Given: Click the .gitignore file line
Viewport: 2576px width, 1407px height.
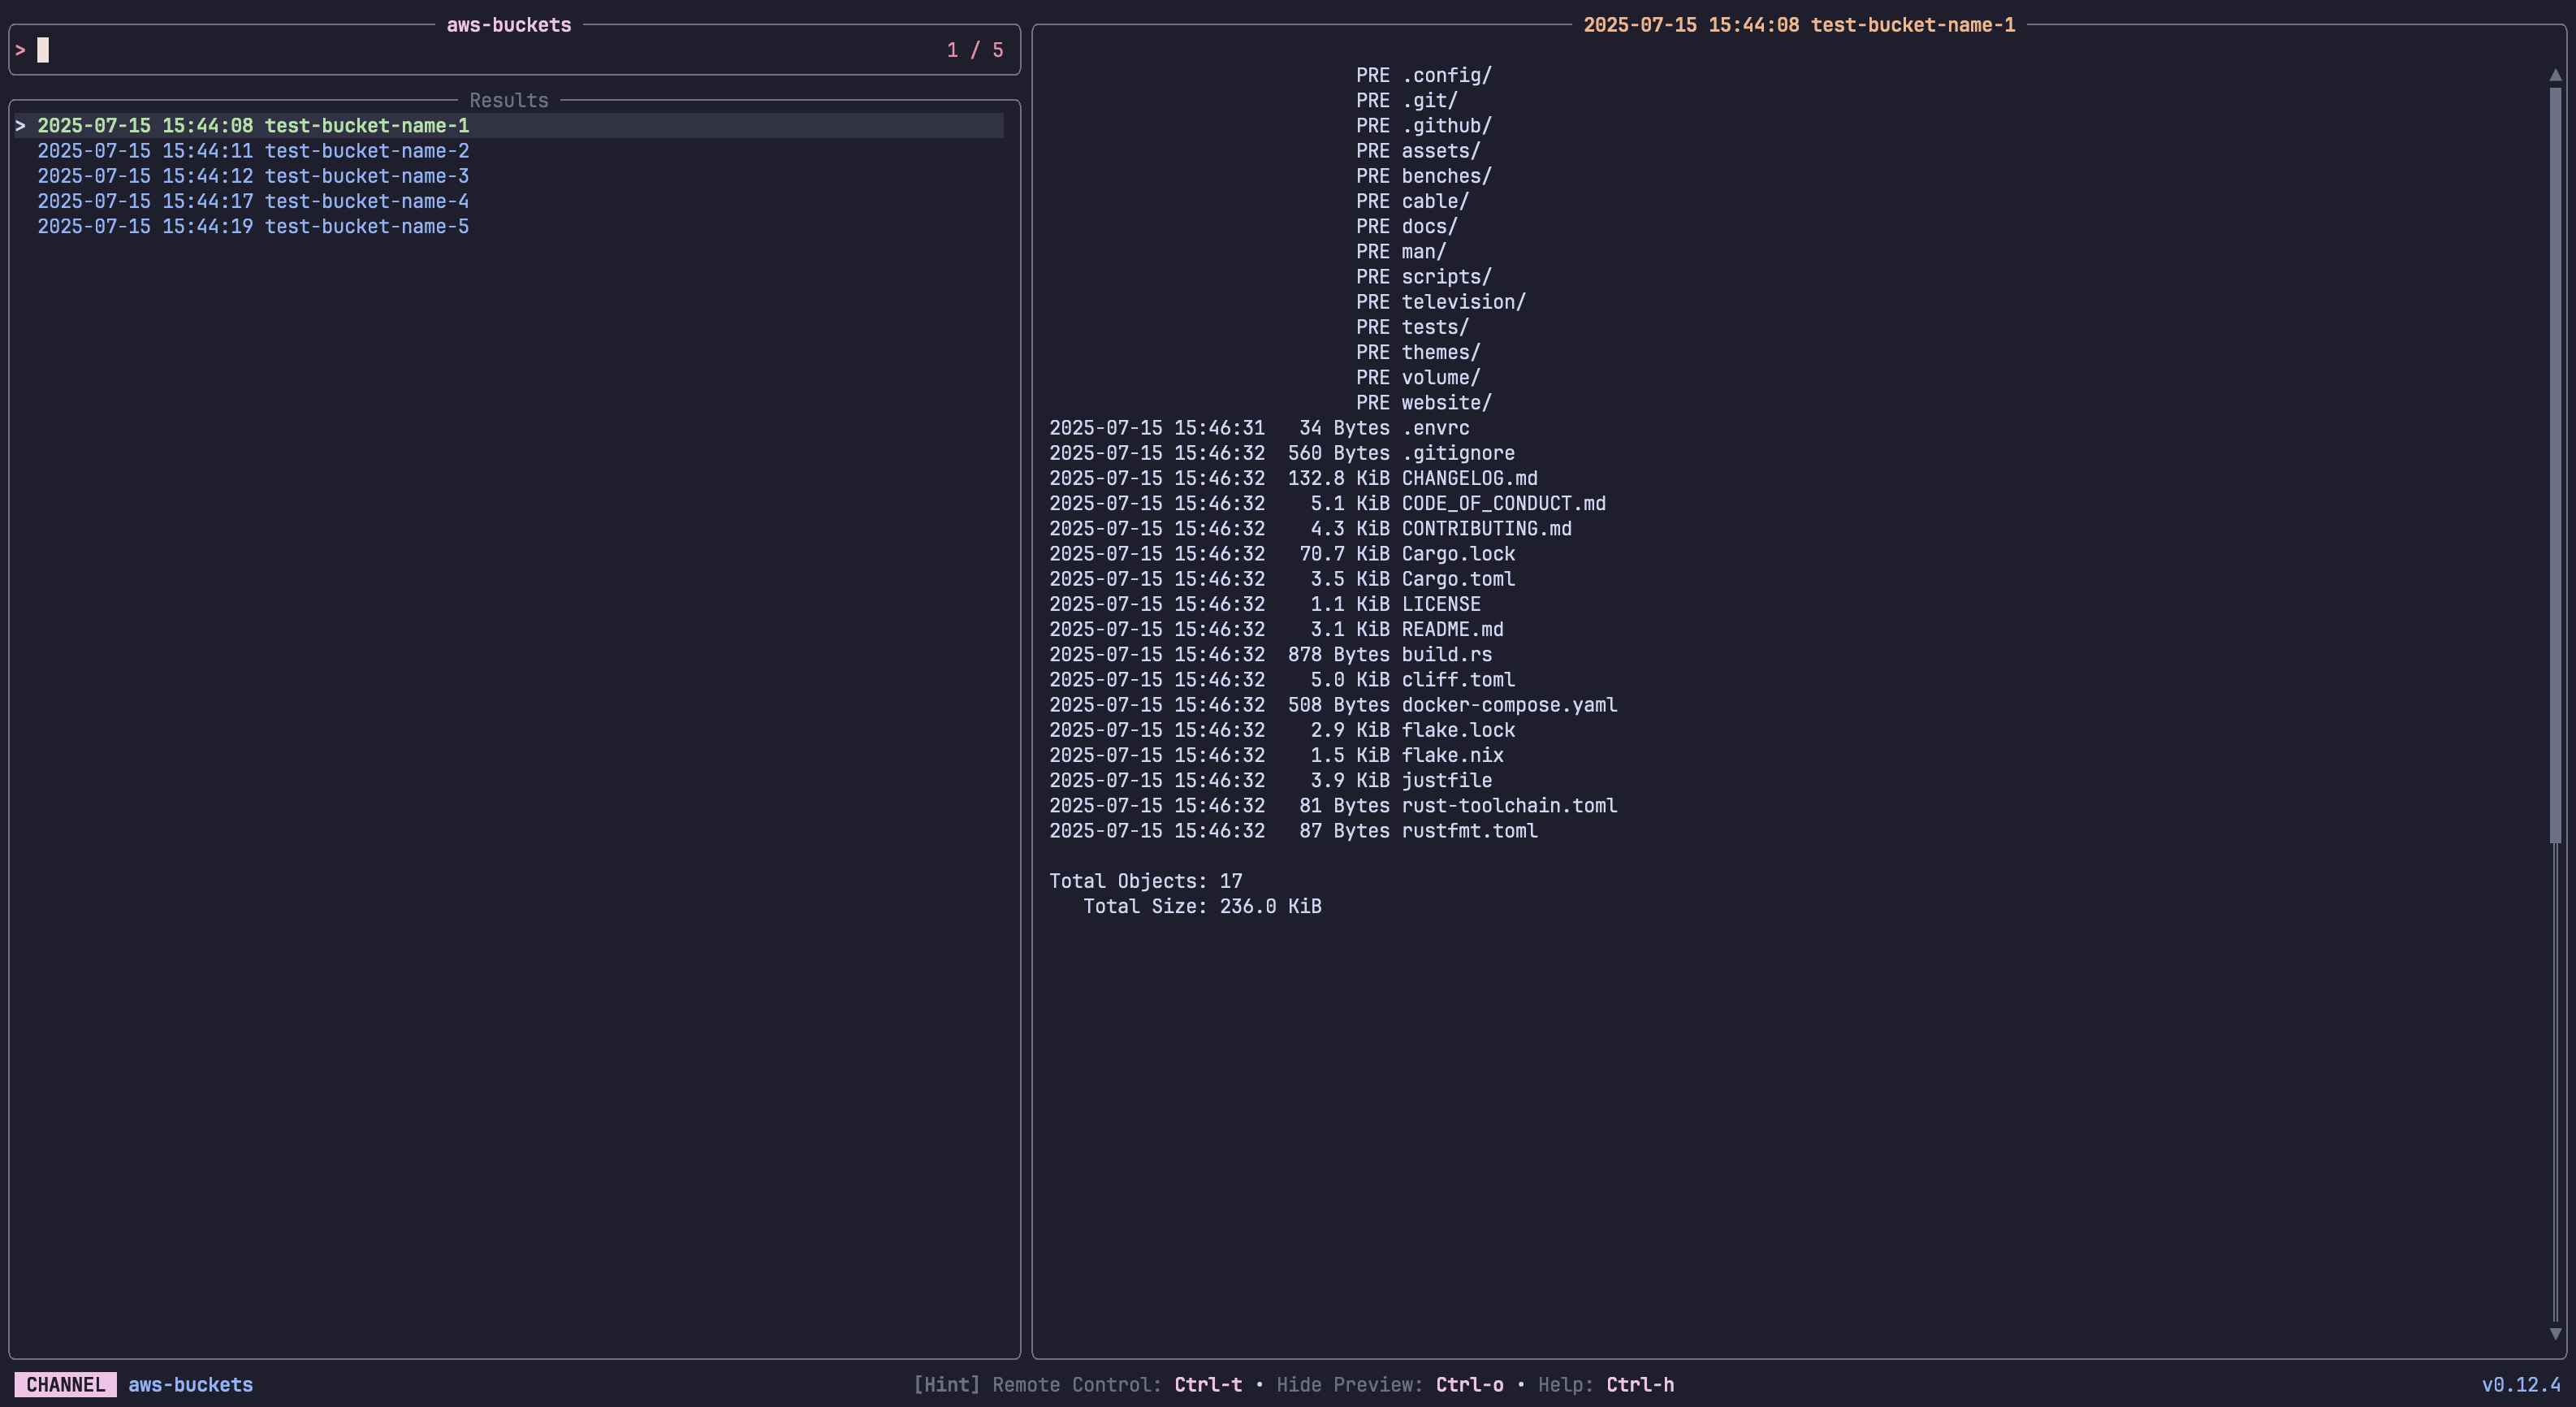Looking at the screenshot, I should point(1282,453).
